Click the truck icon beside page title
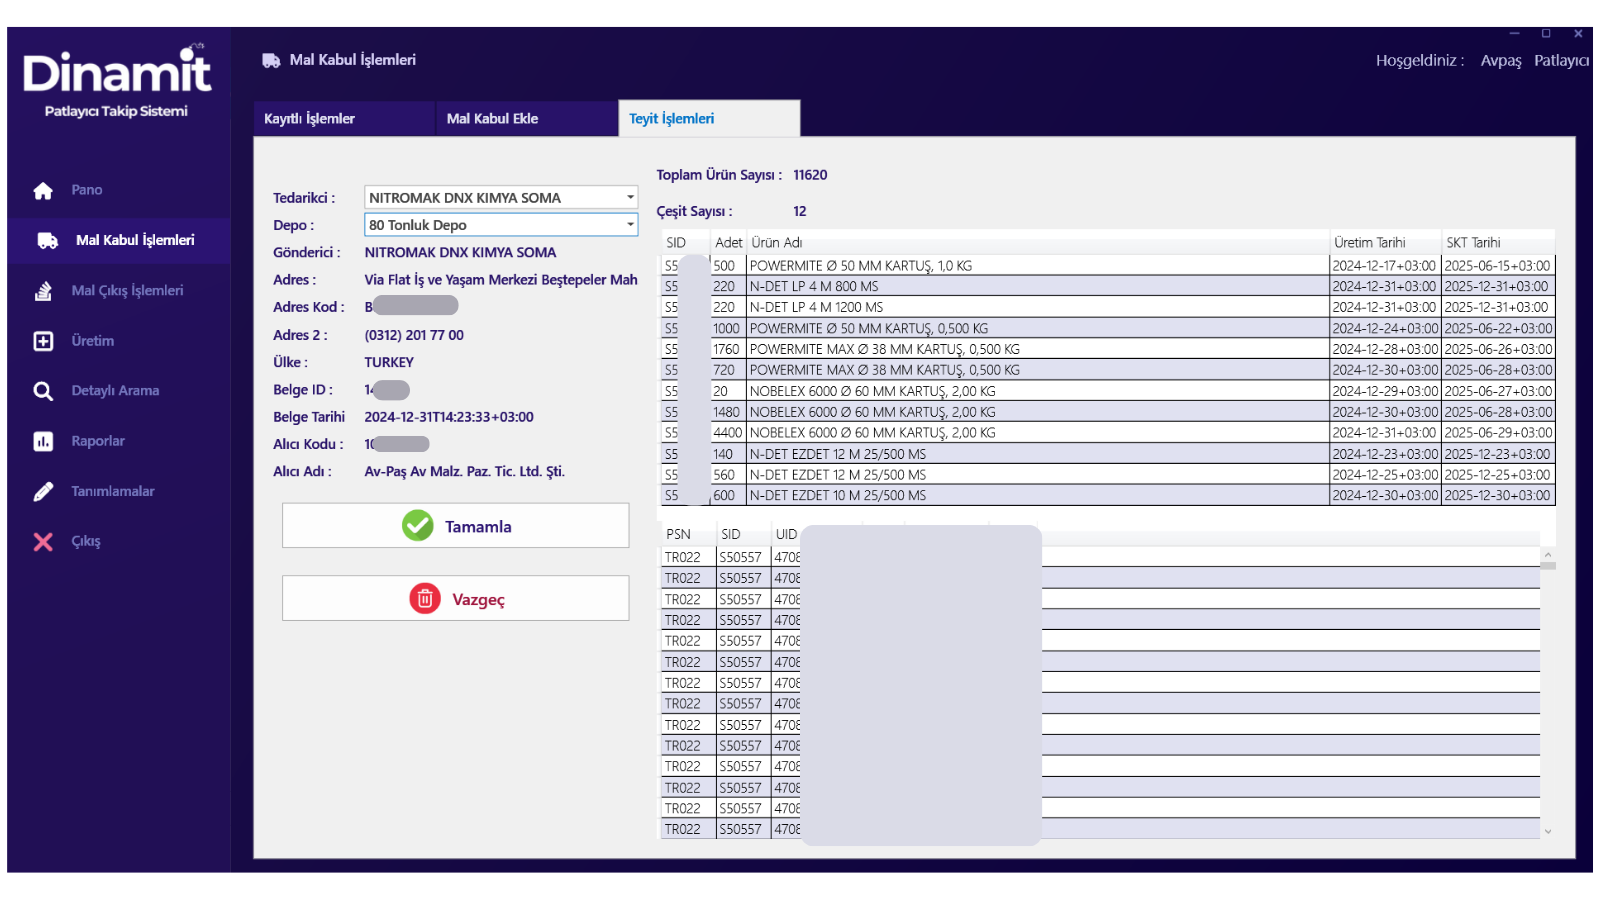The height and width of the screenshot is (900, 1600). (x=271, y=61)
